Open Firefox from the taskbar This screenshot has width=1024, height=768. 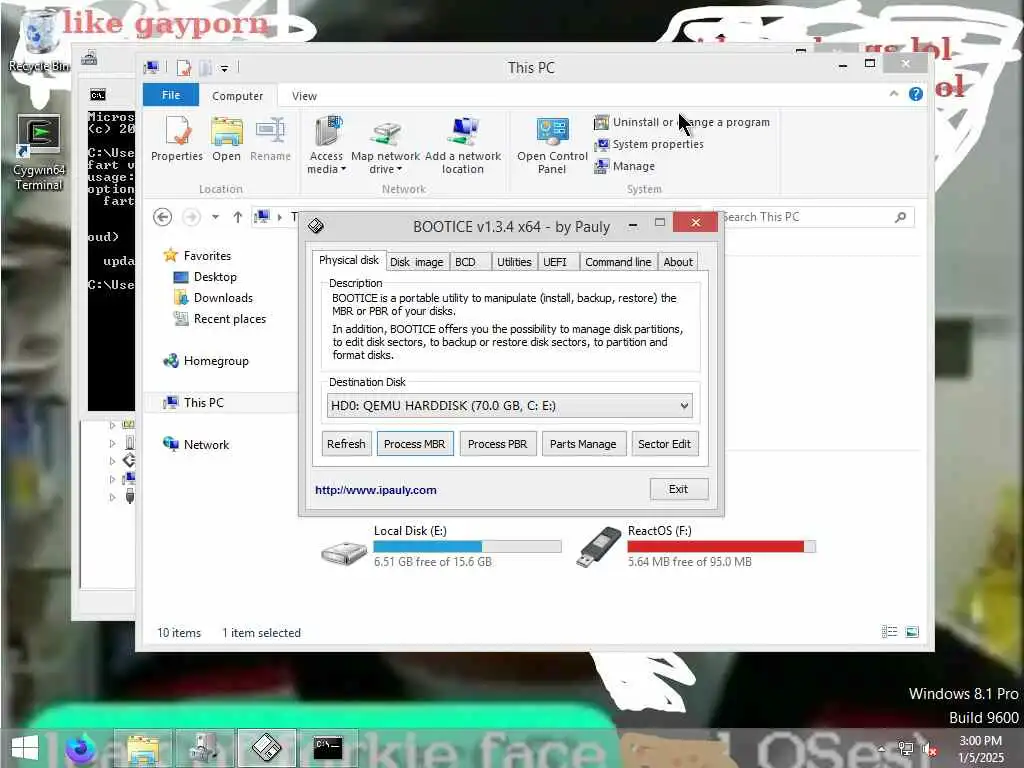[81, 748]
